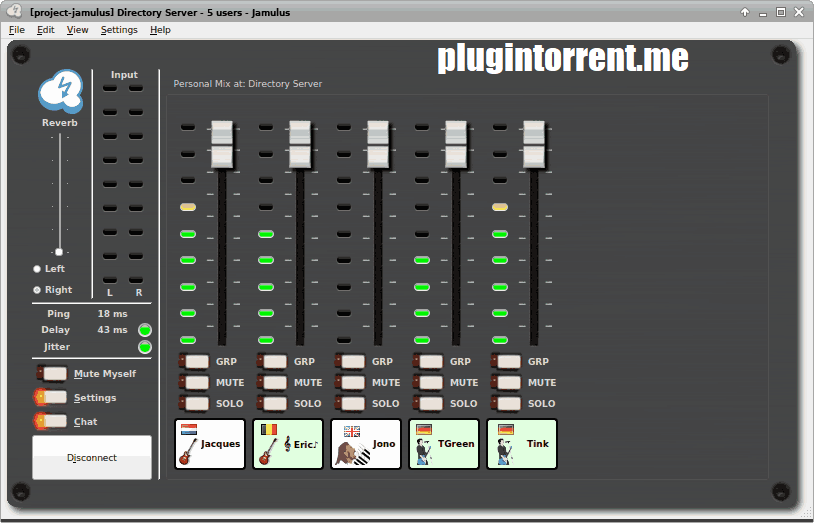The image size is (814, 523).
Task: Click the keep-above arrow in title bar
Action: (745, 12)
